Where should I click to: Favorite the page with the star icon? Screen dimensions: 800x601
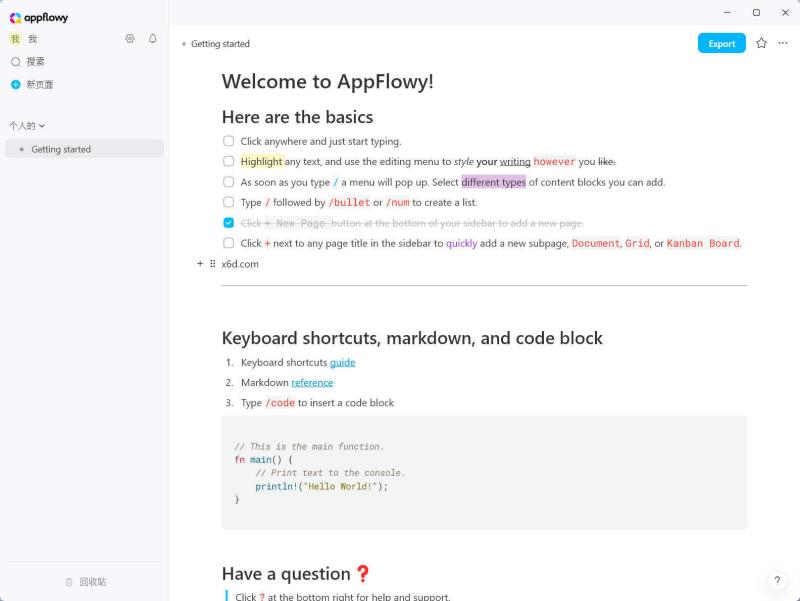click(760, 43)
